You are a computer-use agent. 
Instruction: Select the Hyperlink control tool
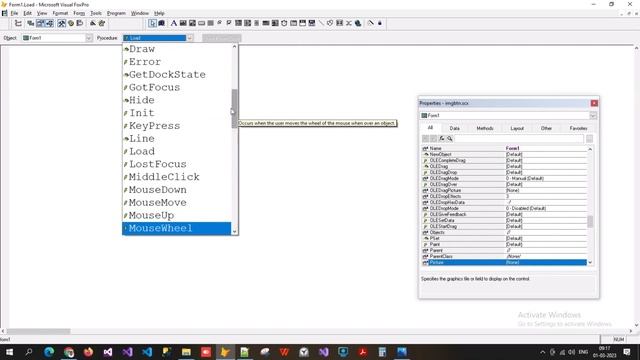point(358,23)
